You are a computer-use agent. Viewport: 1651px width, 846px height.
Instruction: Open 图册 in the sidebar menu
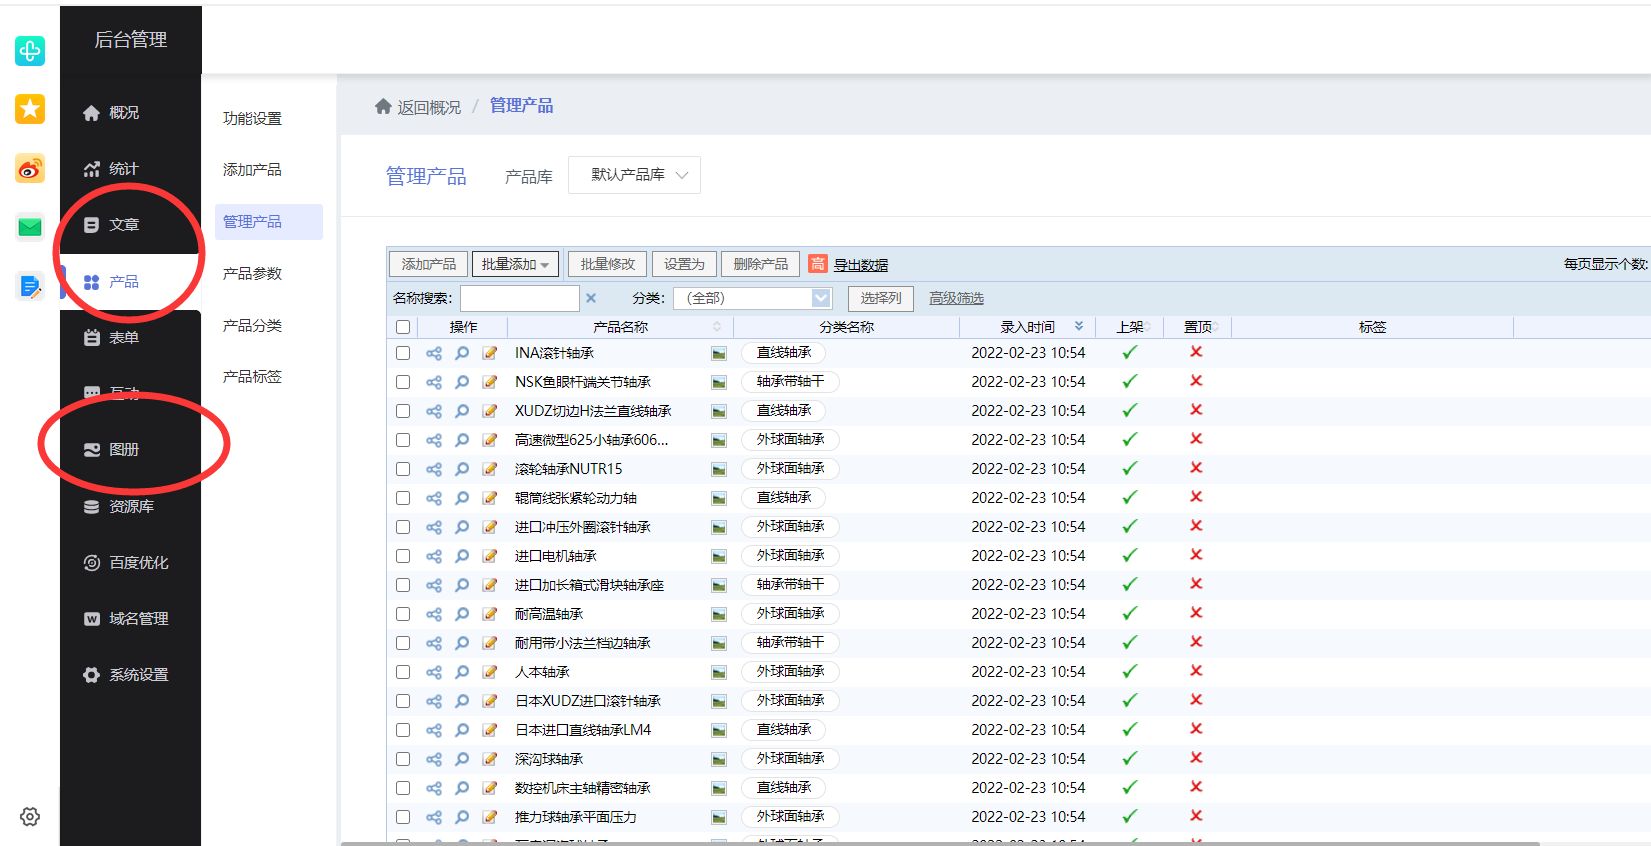pos(124,450)
